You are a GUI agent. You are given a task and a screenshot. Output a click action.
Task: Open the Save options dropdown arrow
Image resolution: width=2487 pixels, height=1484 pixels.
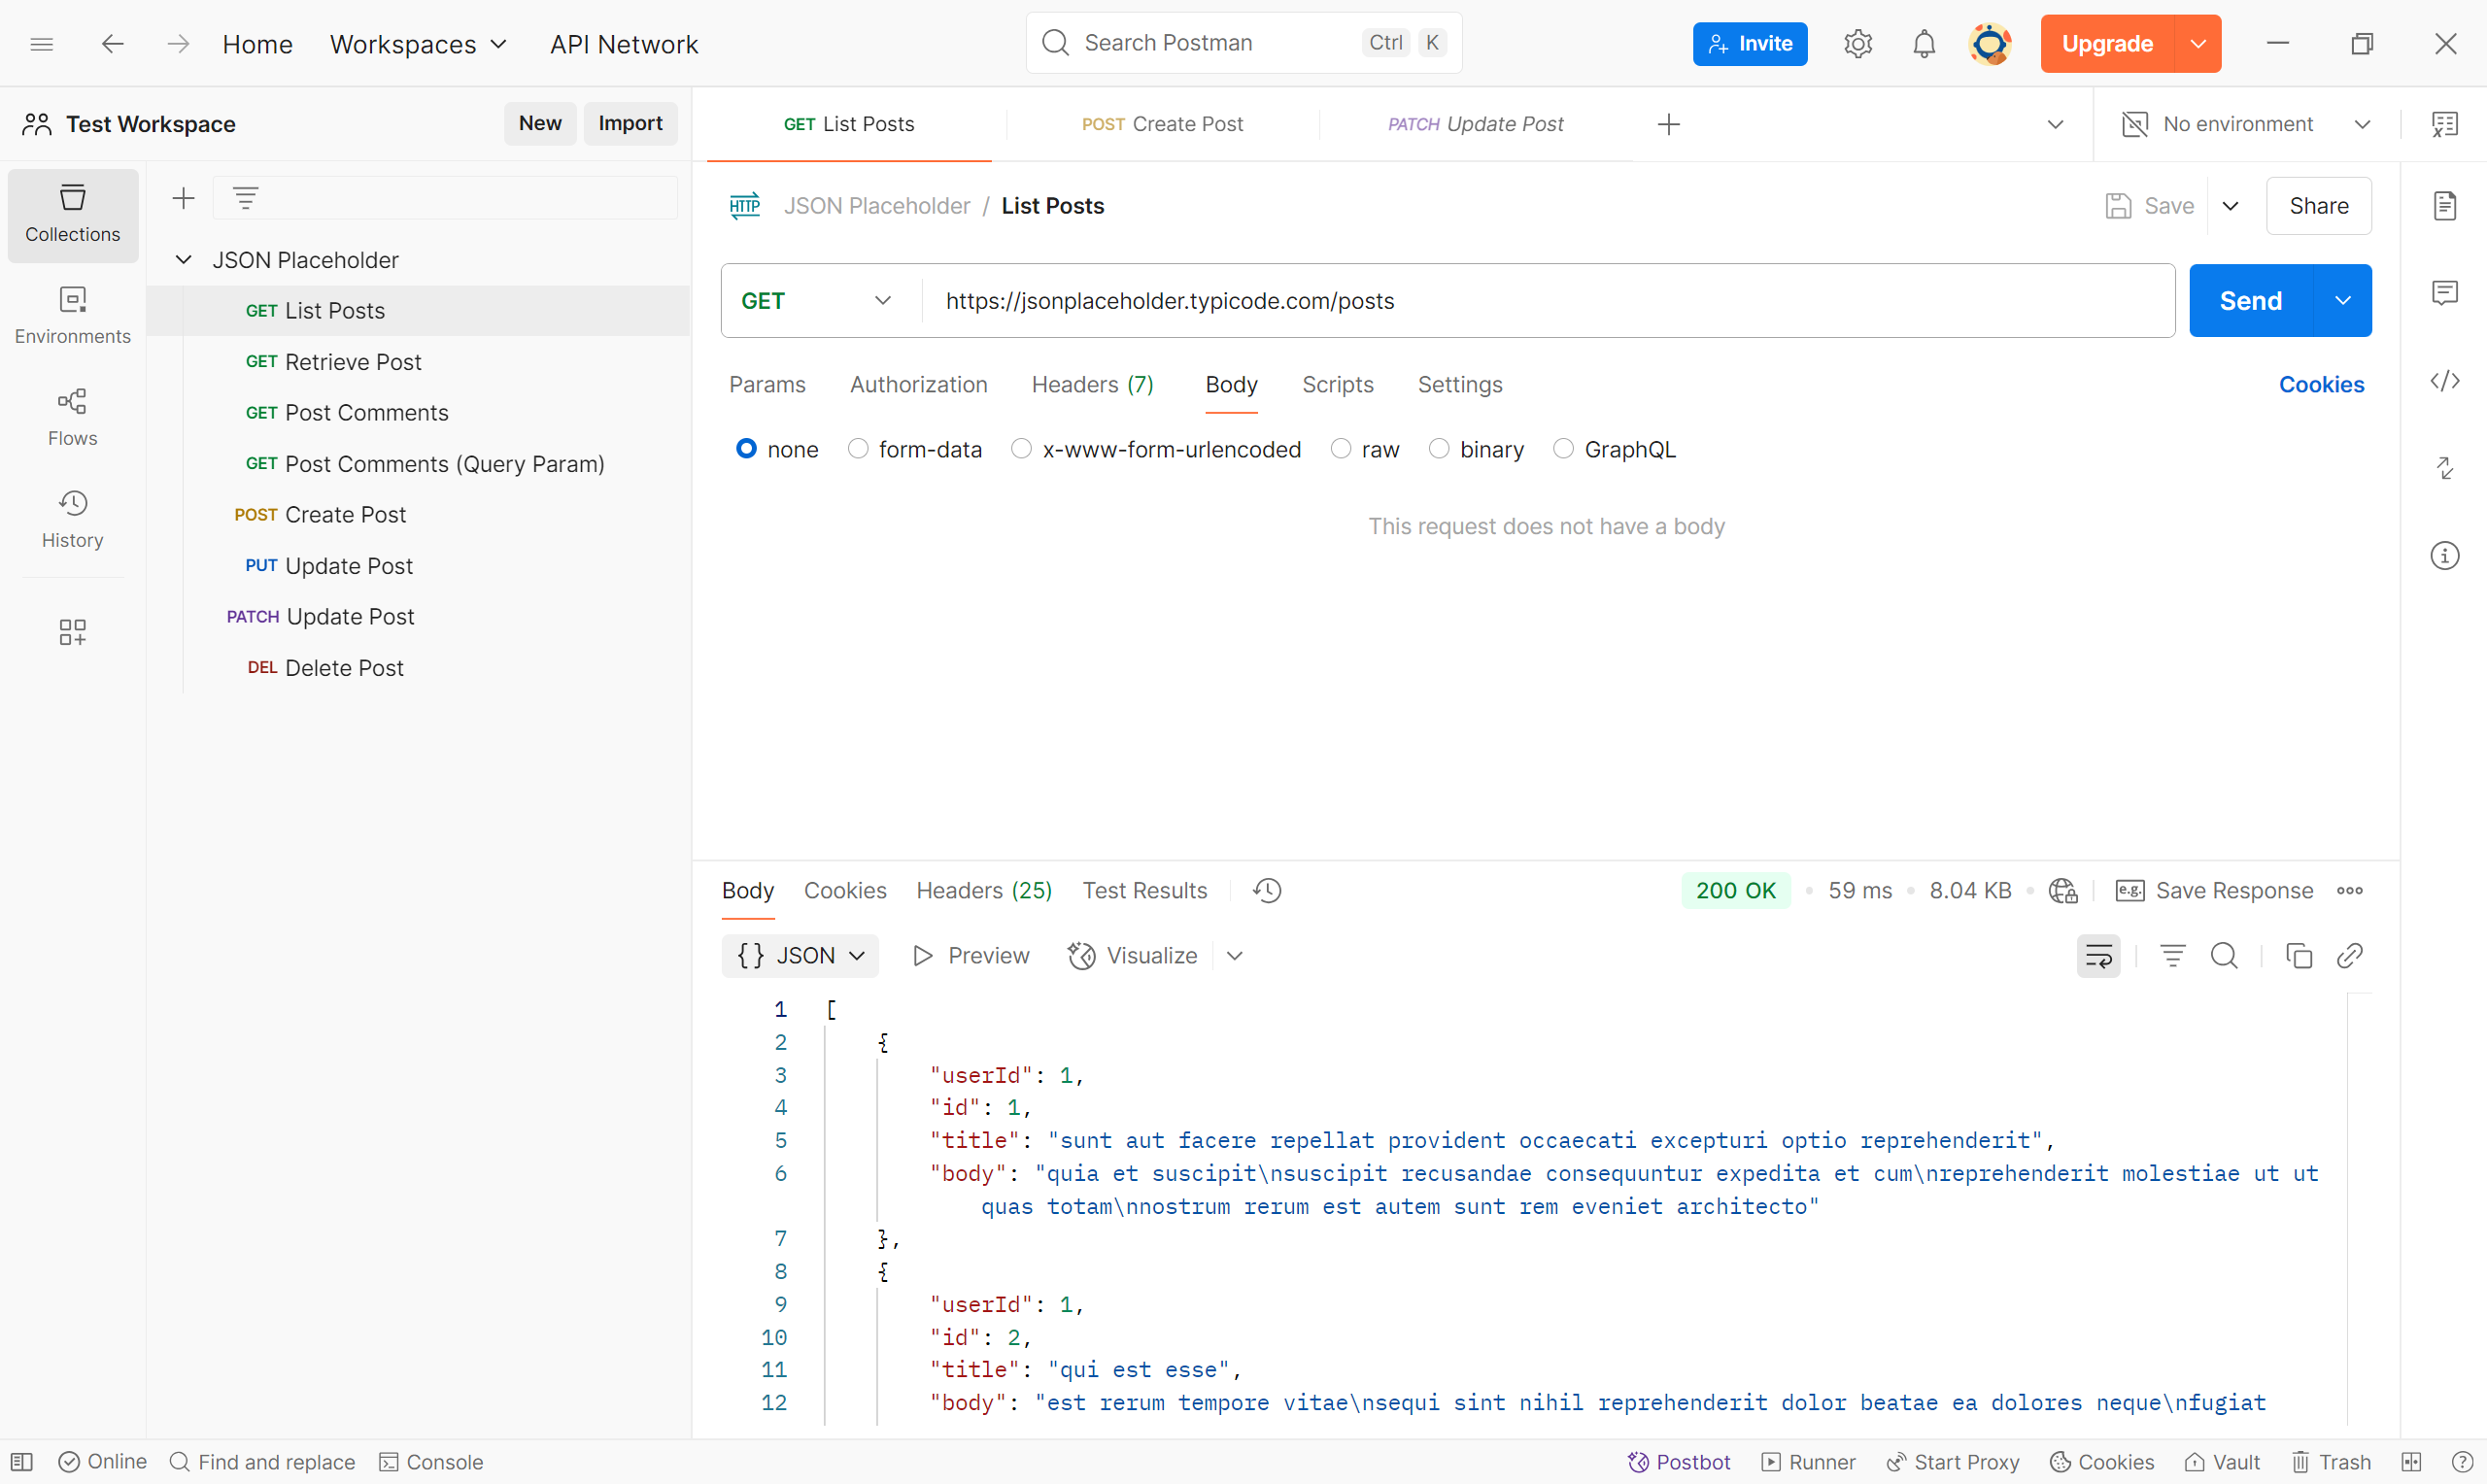pyautogui.click(x=2230, y=206)
